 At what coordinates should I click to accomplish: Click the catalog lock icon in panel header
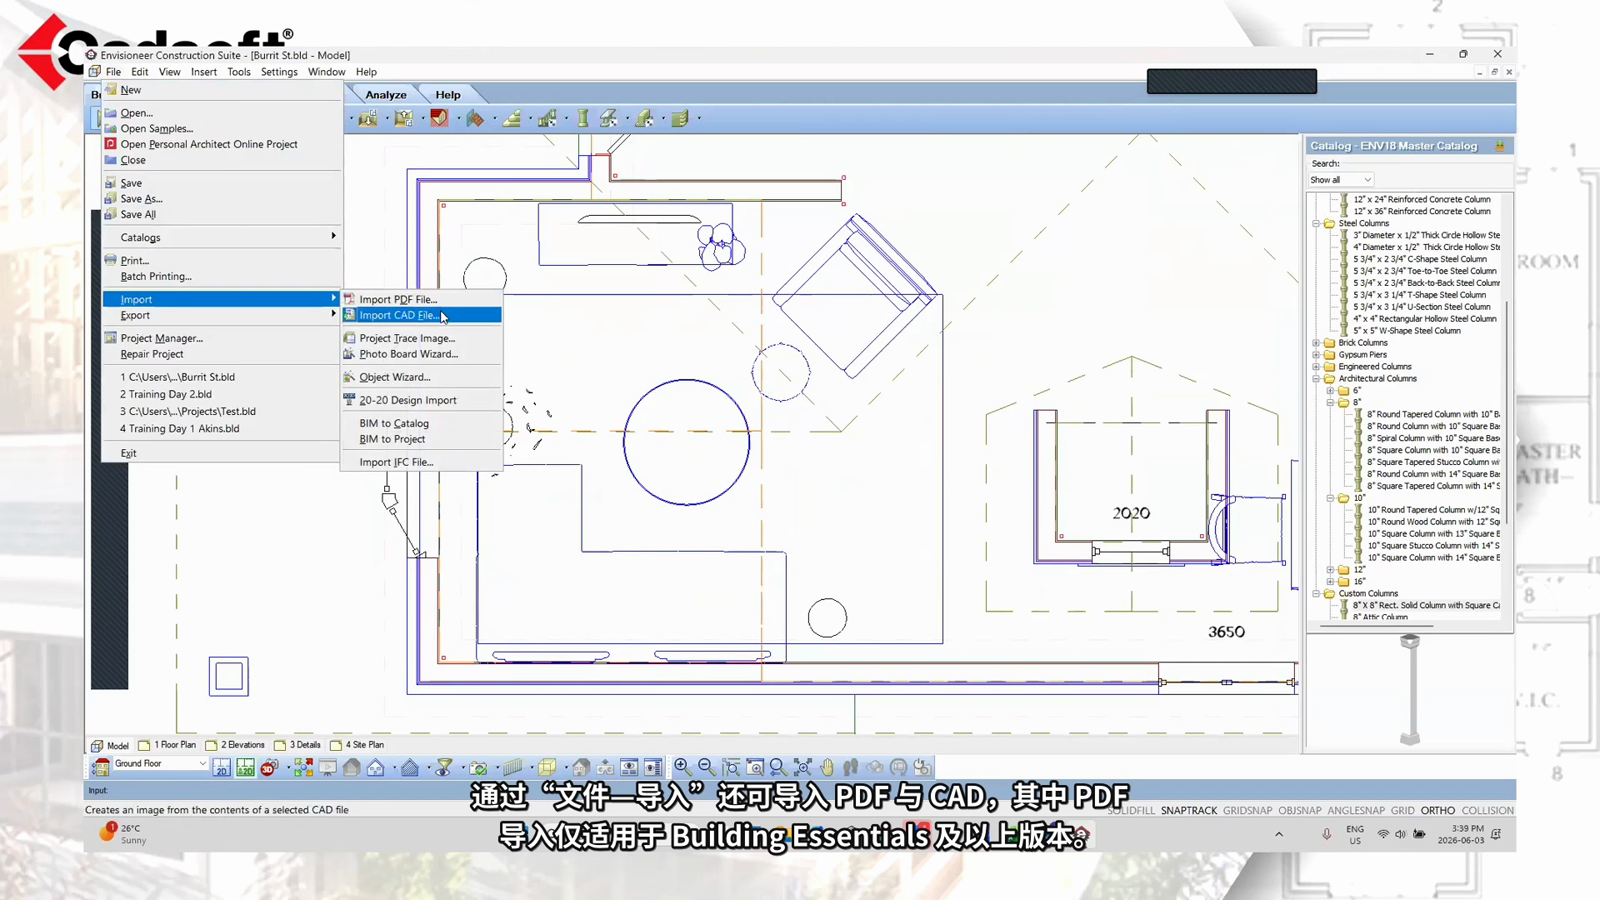tap(1499, 146)
